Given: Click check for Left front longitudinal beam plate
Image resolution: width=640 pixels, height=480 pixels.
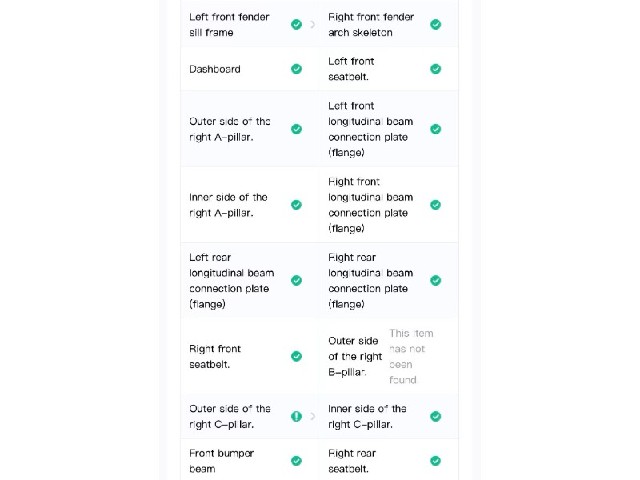Looking at the screenshot, I should tap(436, 129).
